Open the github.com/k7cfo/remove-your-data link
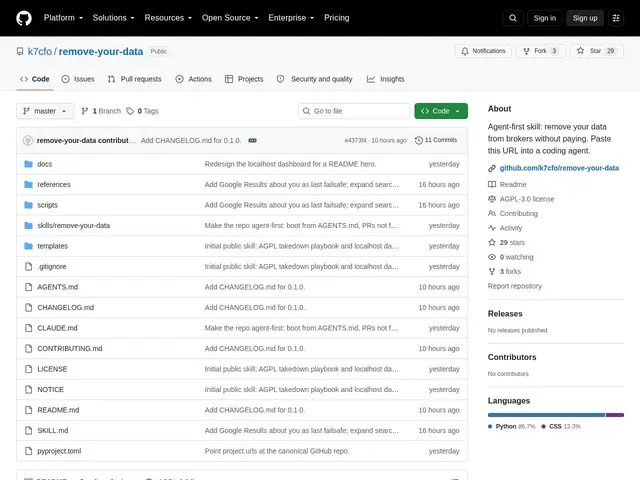The image size is (640, 480). [559, 168]
